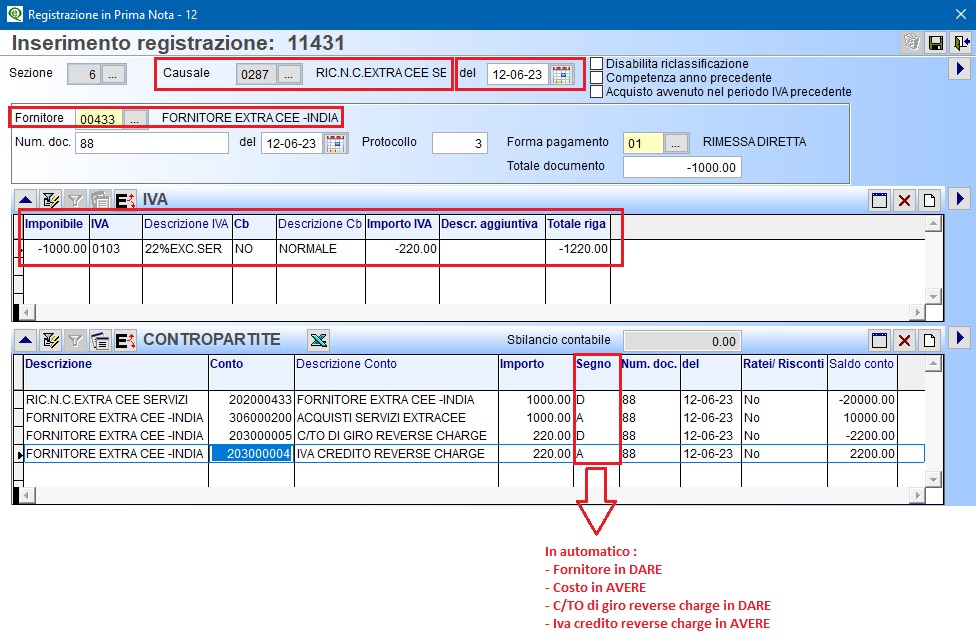Click the IVA 'E' sort arrows icon

(125, 200)
